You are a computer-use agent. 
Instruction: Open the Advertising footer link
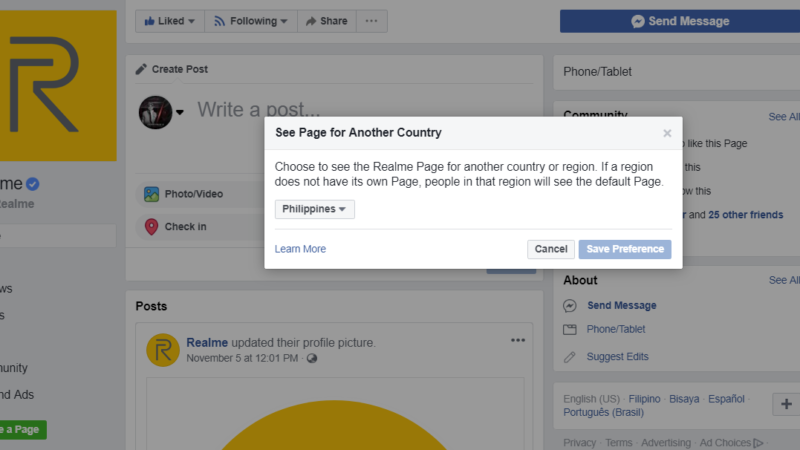pyautogui.click(x=666, y=443)
